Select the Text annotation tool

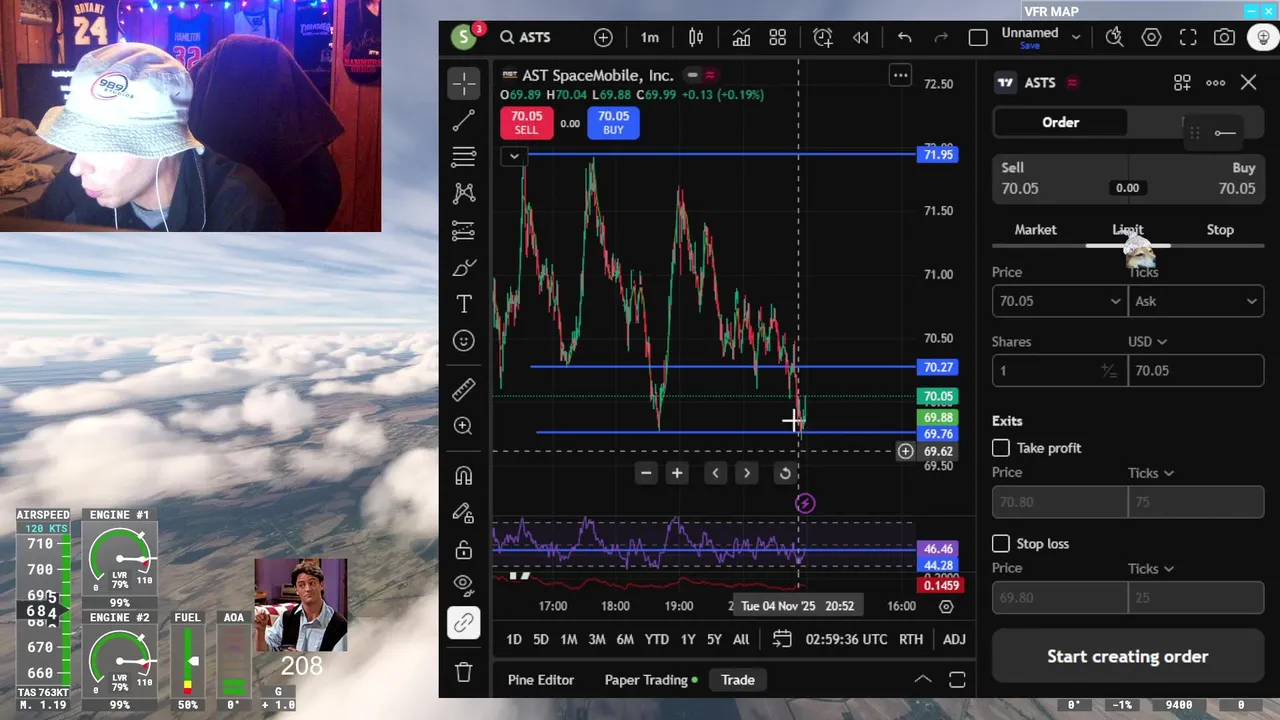pyautogui.click(x=464, y=304)
